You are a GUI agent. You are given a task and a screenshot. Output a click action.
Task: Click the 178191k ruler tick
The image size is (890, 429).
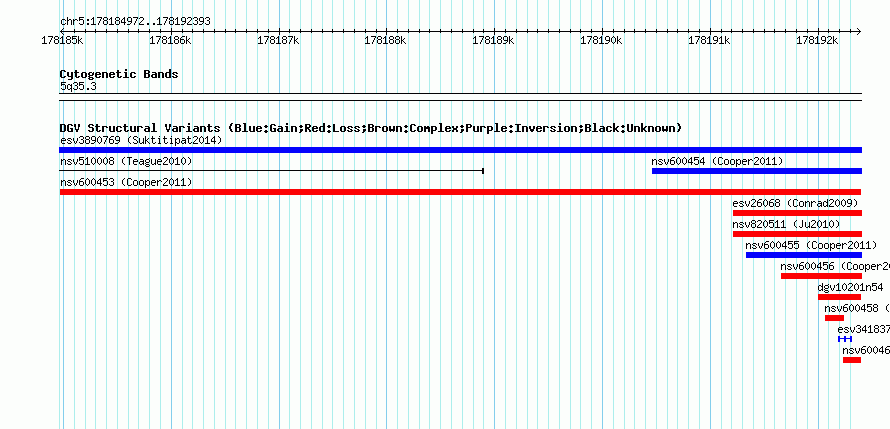(x=710, y=40)
